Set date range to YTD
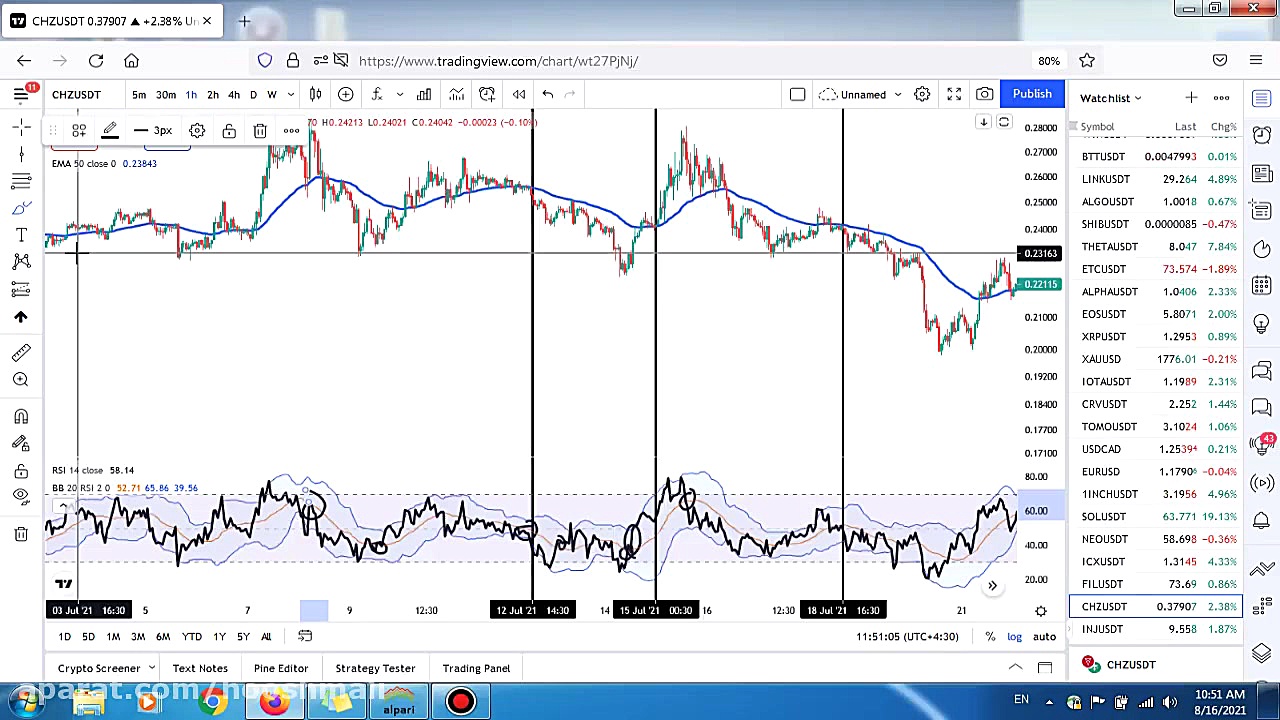The width and height of the screenshot is (1280, 720). [x=191, y=637]
